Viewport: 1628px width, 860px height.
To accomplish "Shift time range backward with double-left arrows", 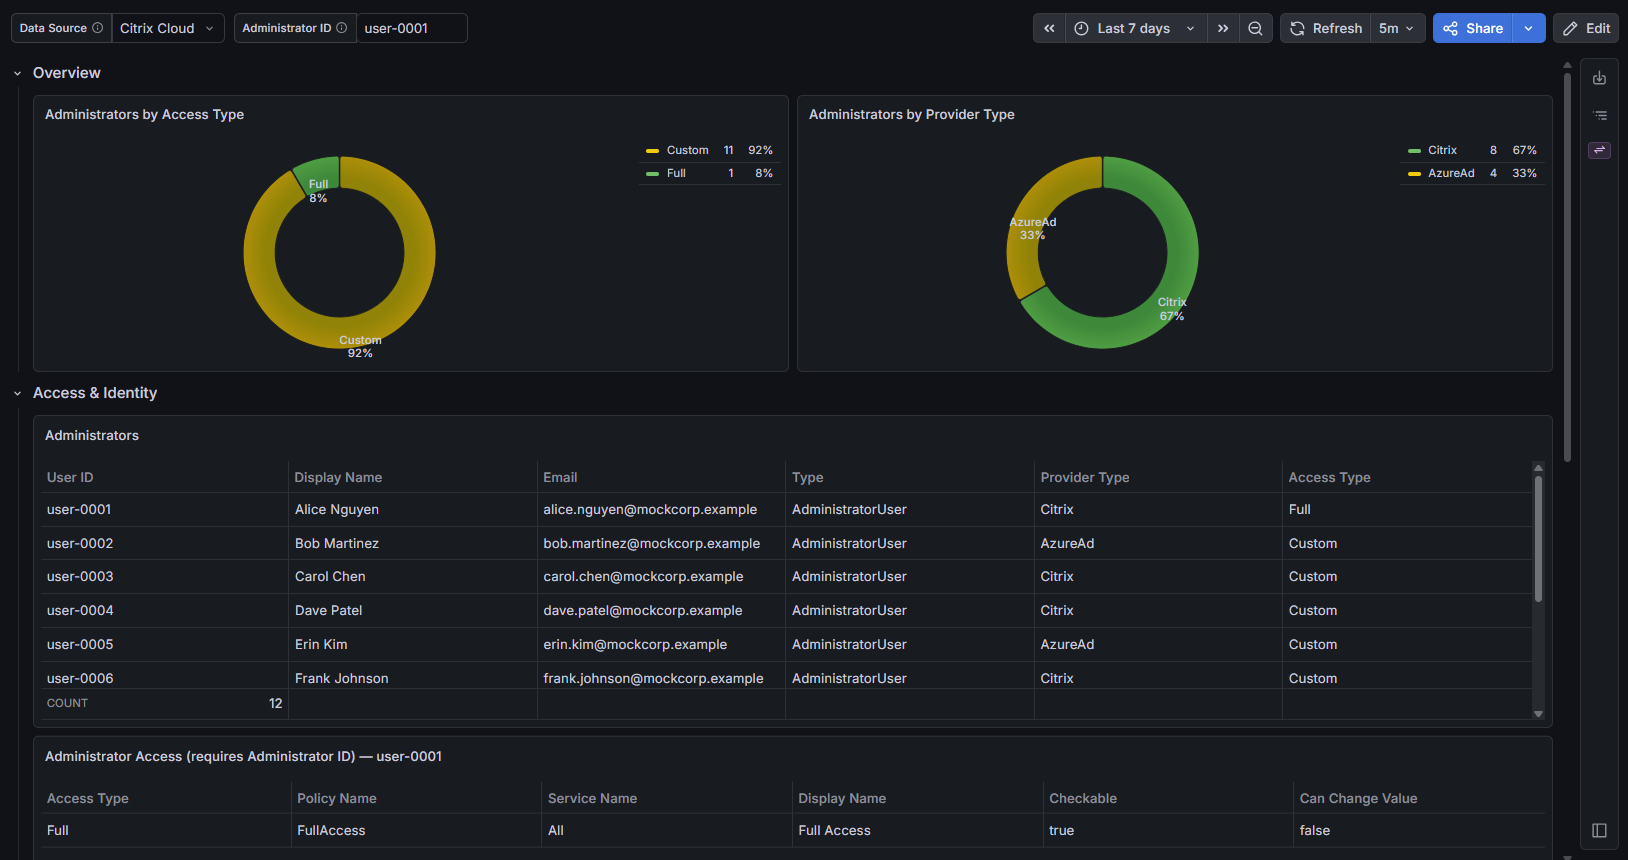I will 1049,28.
